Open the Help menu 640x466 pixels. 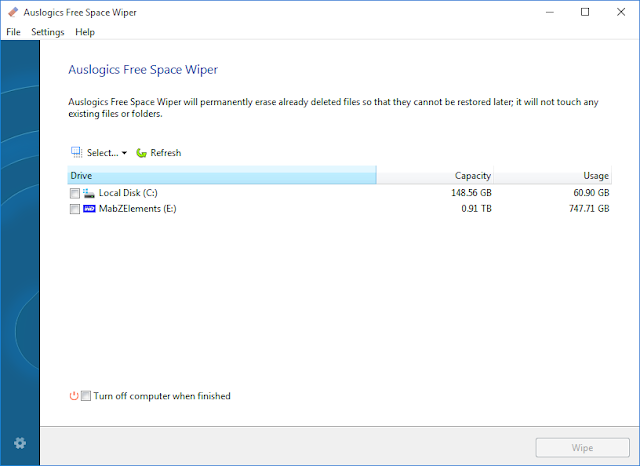[85, 32]
